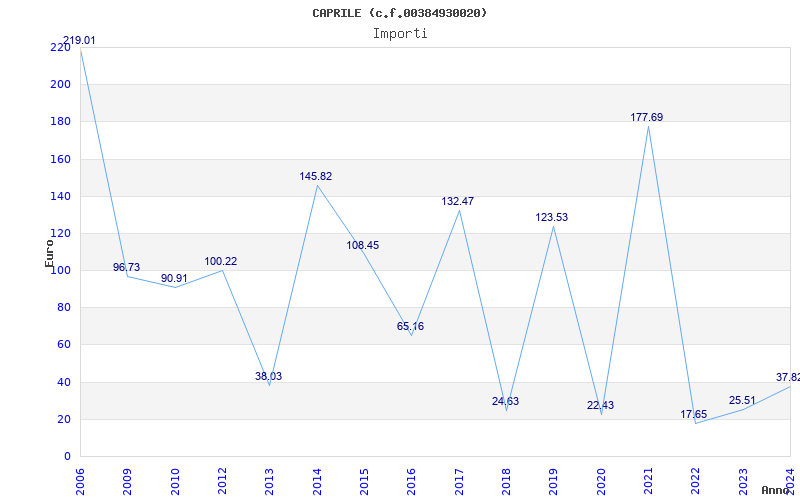Click the 2023 x-axis year label
The image size is (800, 500).
(743, 482)
